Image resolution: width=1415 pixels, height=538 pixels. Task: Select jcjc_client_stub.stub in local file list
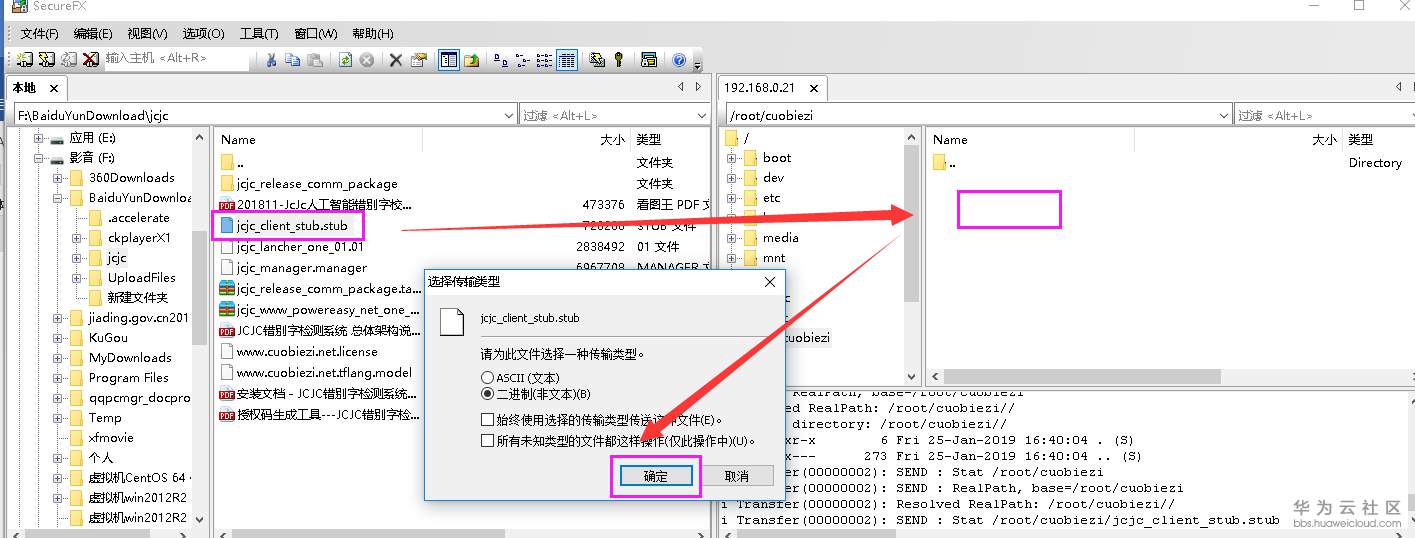pyautogui.click(x=292, y=226)
